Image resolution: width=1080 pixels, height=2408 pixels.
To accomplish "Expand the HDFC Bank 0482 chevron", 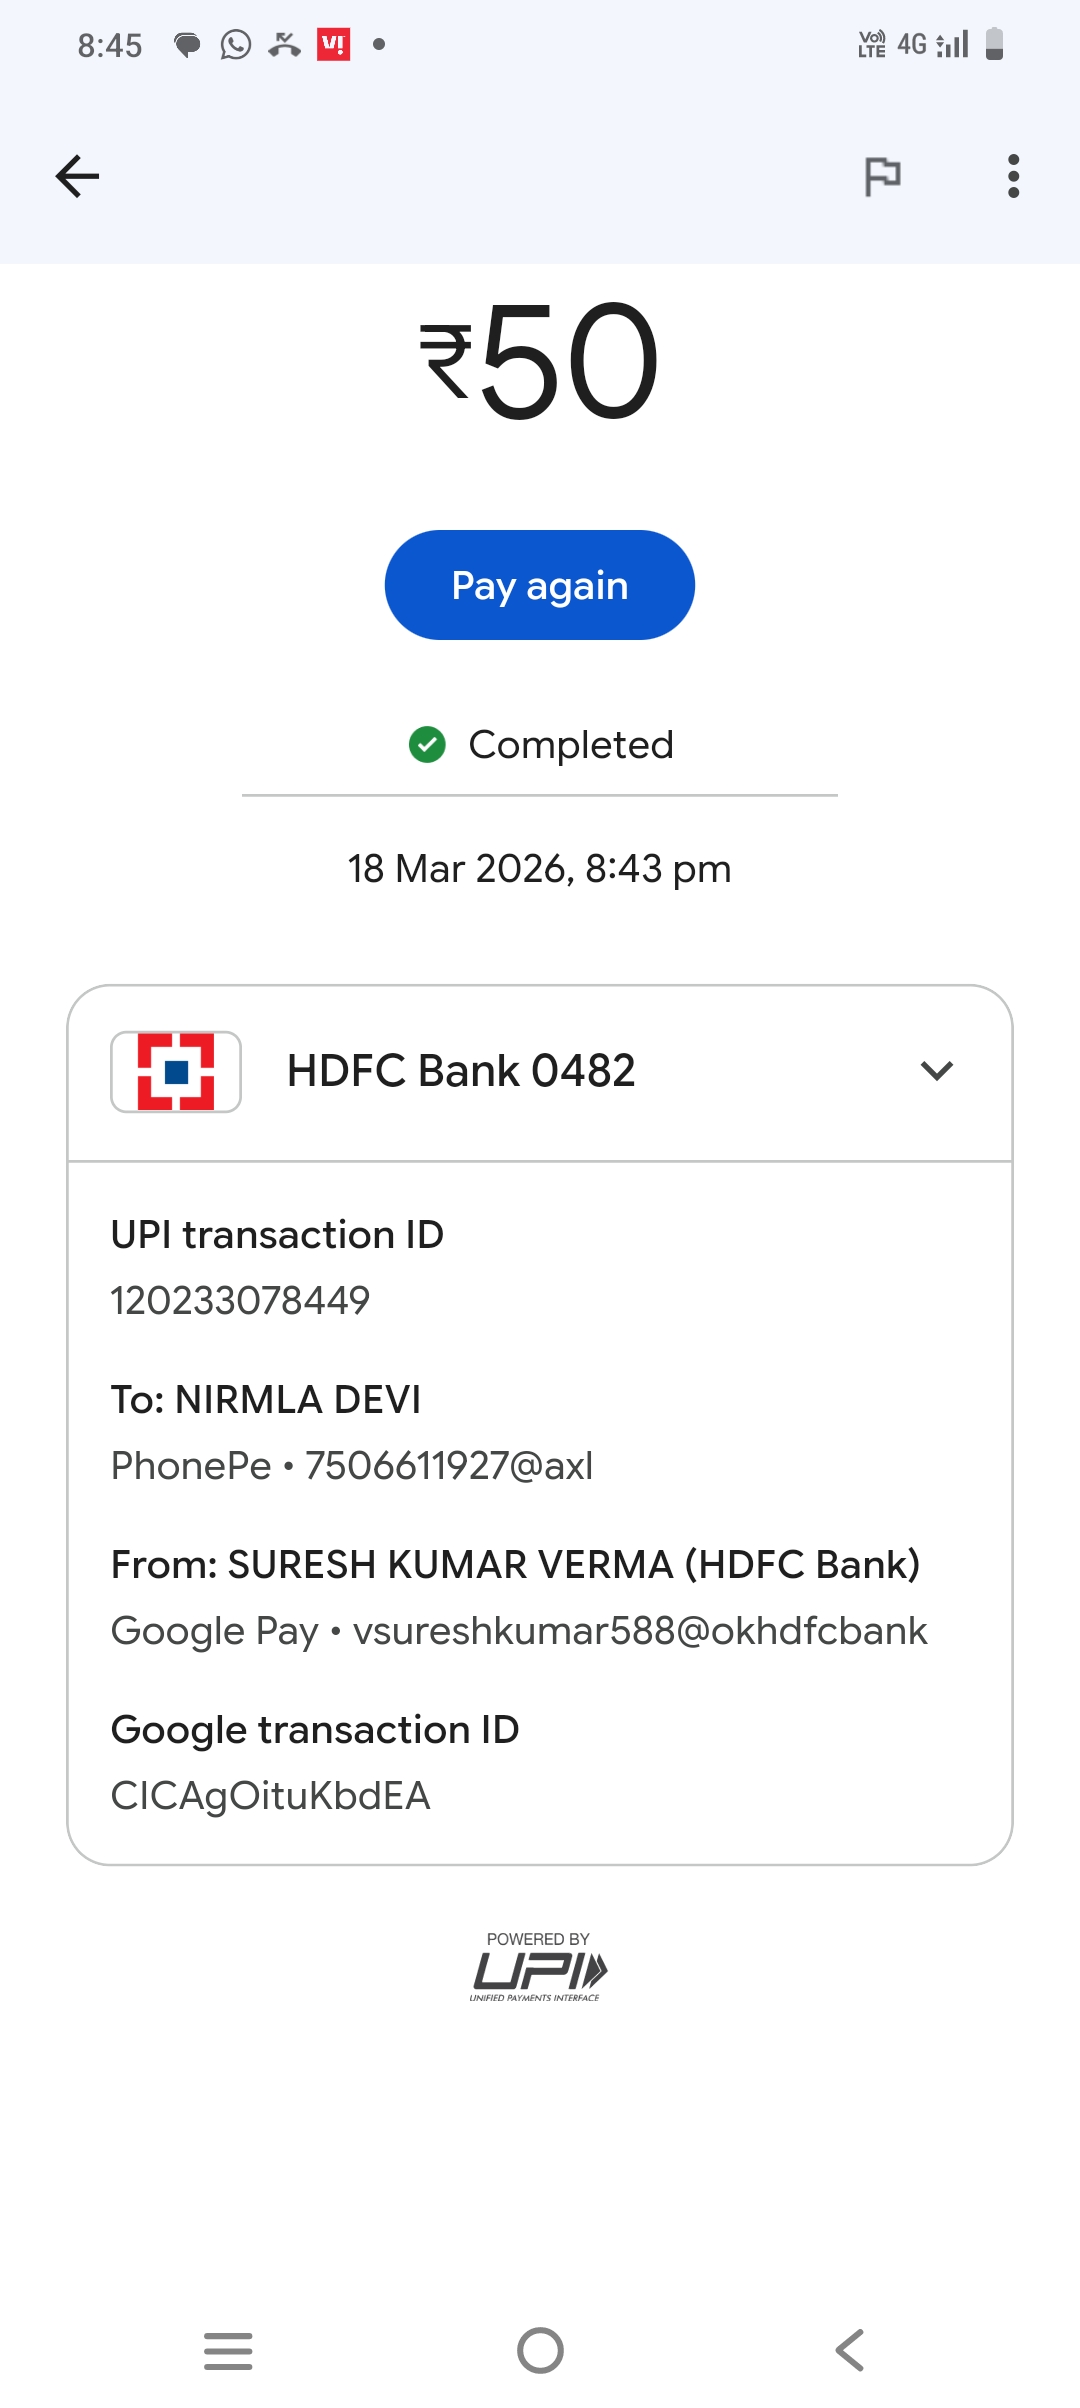I will click(x=937, y=1071).
